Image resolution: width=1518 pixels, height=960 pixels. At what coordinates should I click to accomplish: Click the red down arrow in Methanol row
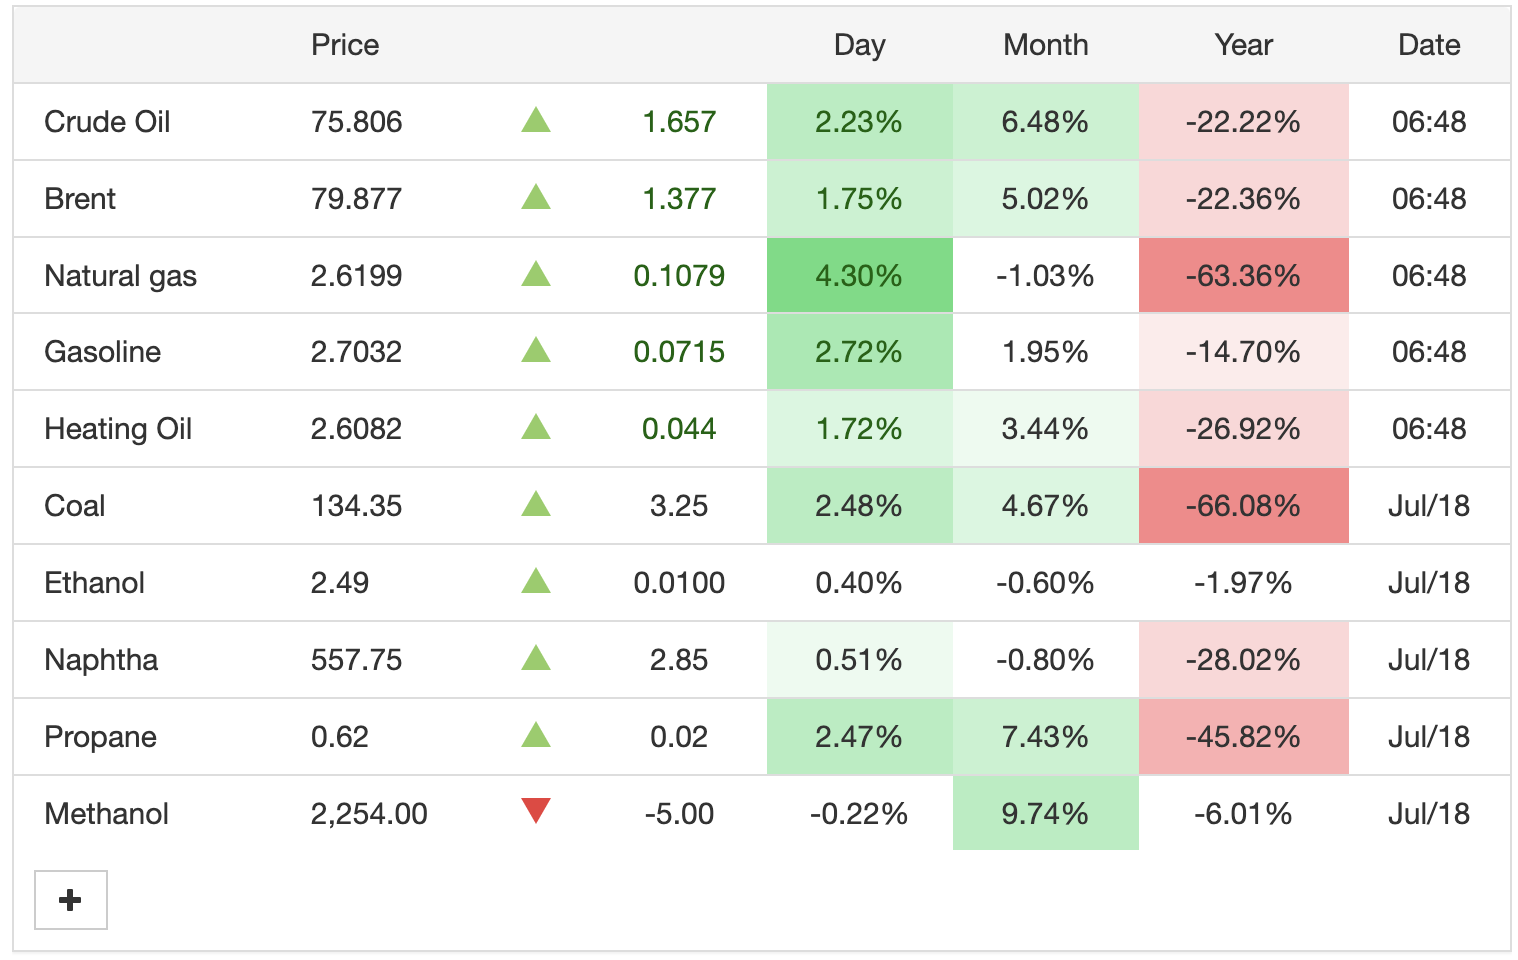click(x=536, y=811)
